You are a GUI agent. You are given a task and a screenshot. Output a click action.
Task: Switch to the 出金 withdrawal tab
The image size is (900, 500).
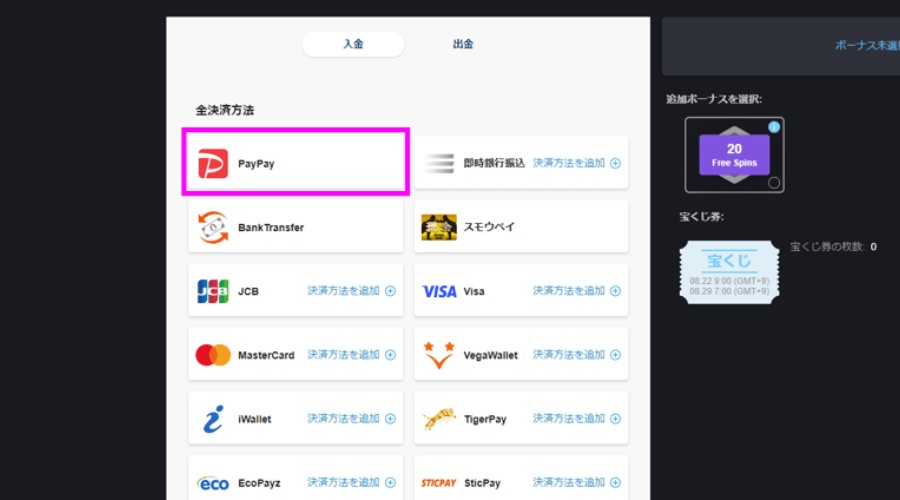click(463, 44)
